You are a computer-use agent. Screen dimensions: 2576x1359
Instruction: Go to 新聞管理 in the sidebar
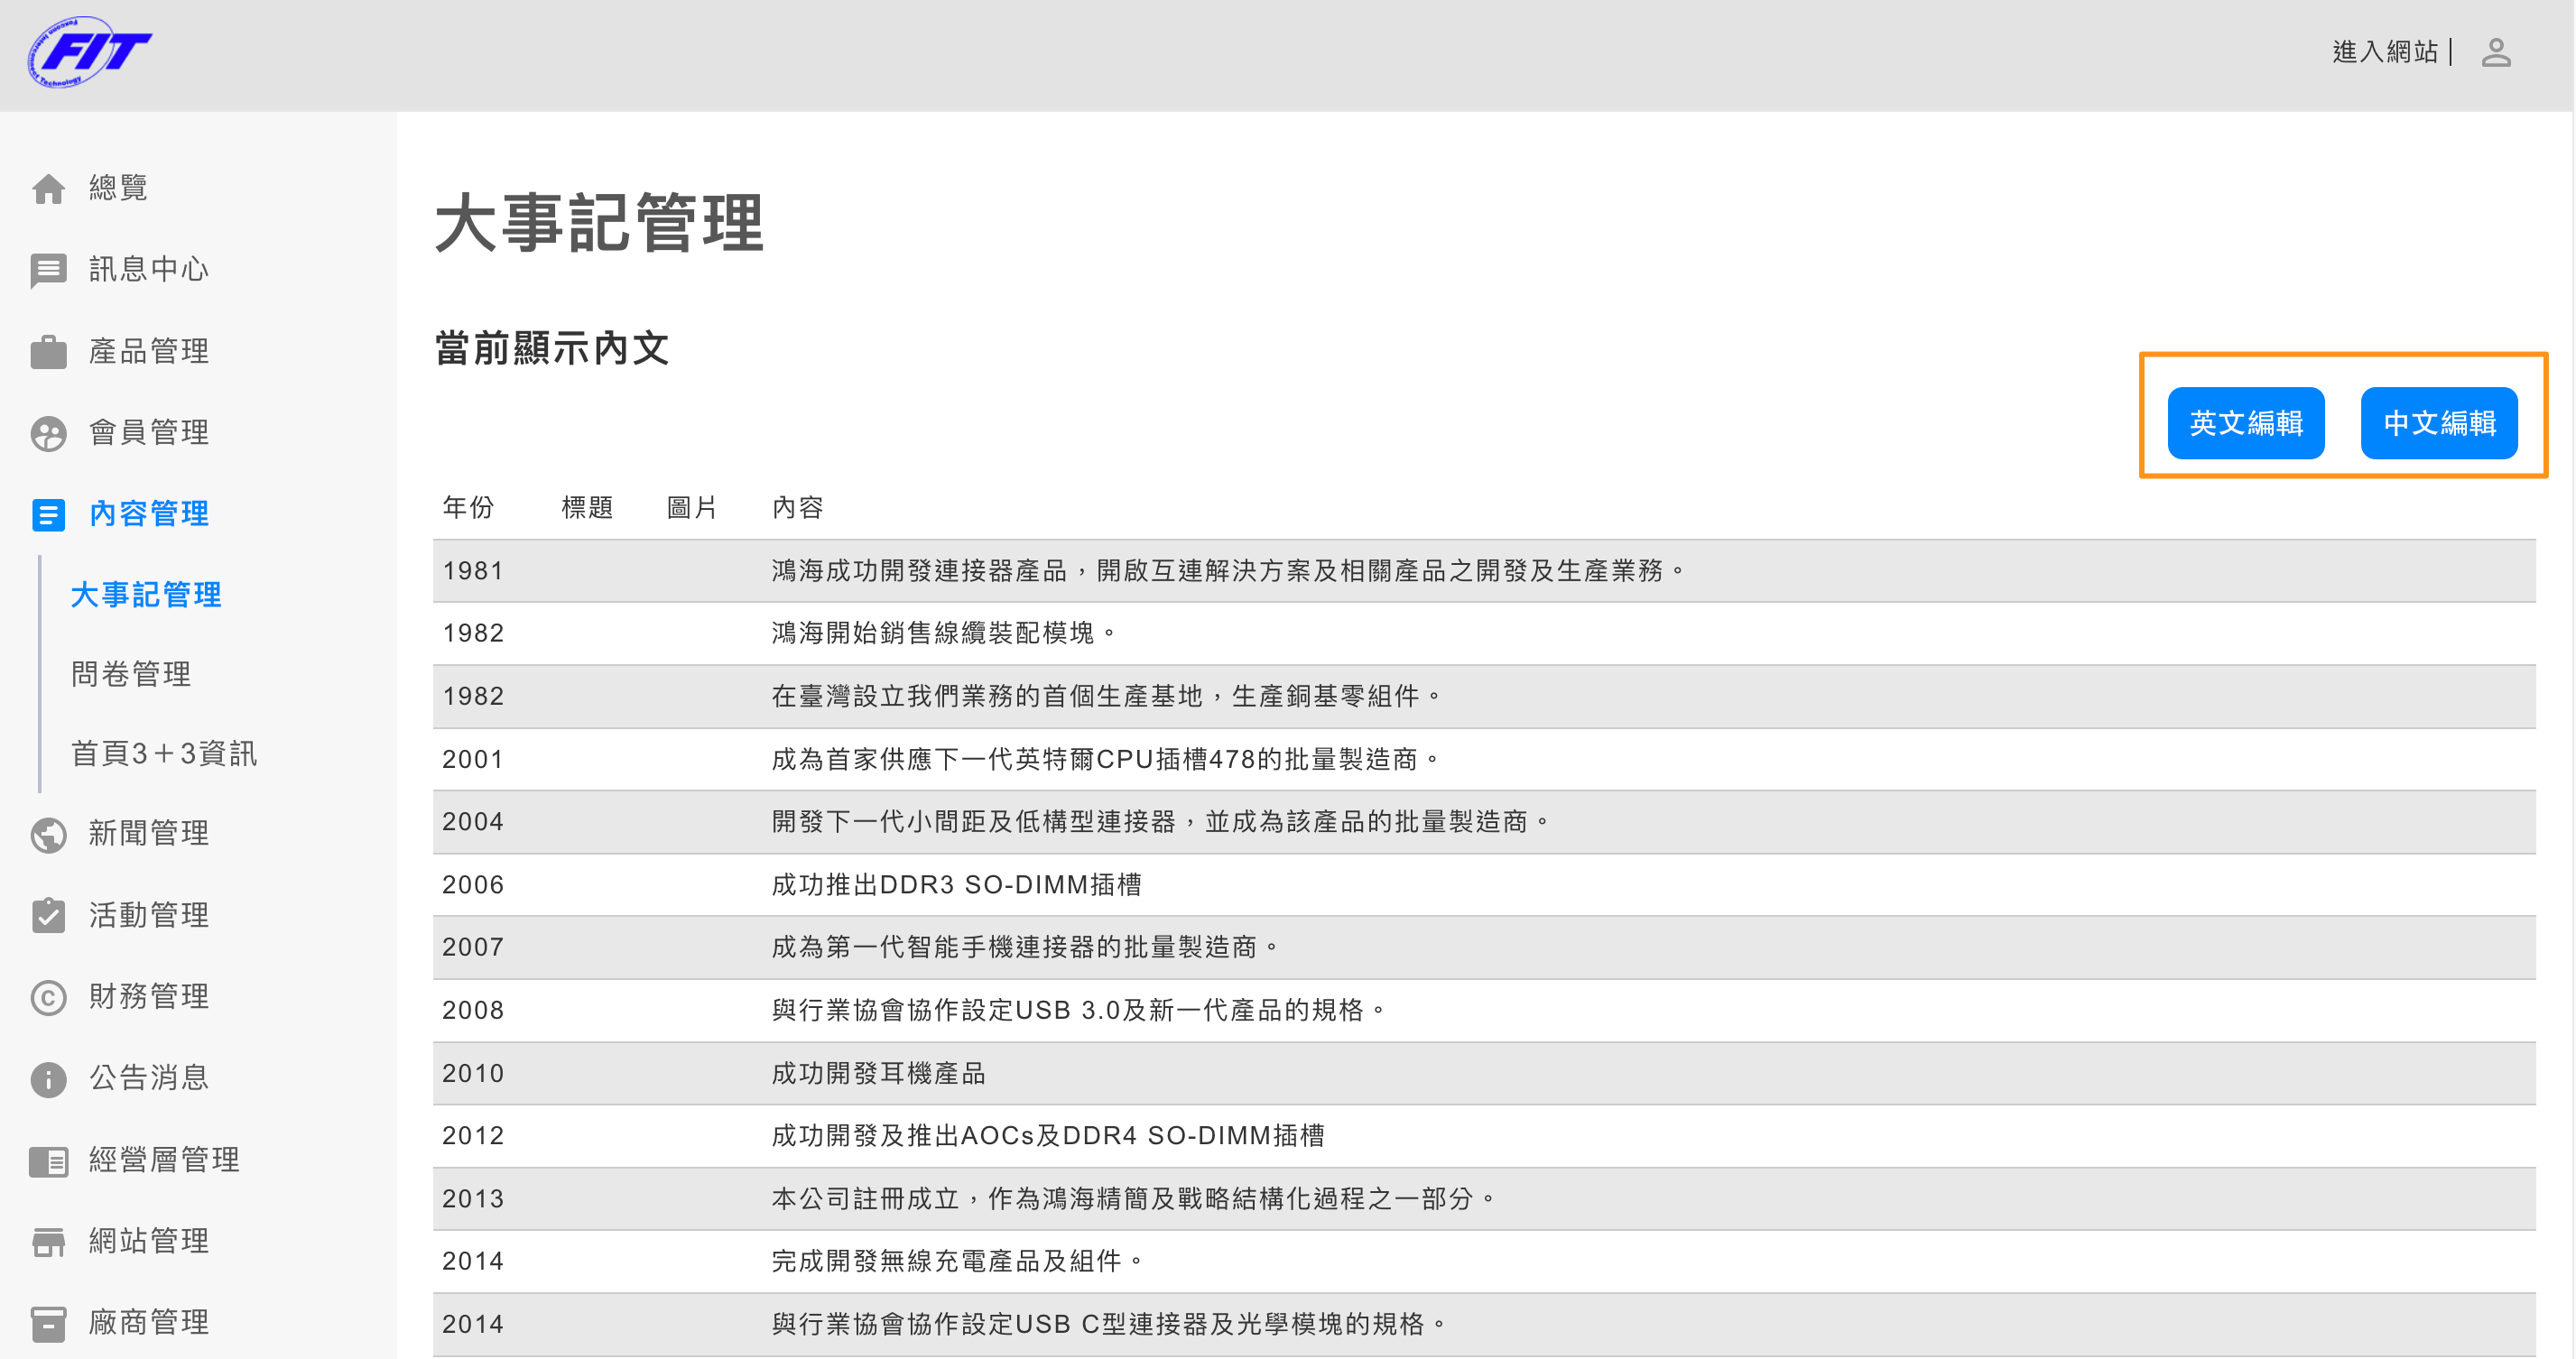click(149, 834)
